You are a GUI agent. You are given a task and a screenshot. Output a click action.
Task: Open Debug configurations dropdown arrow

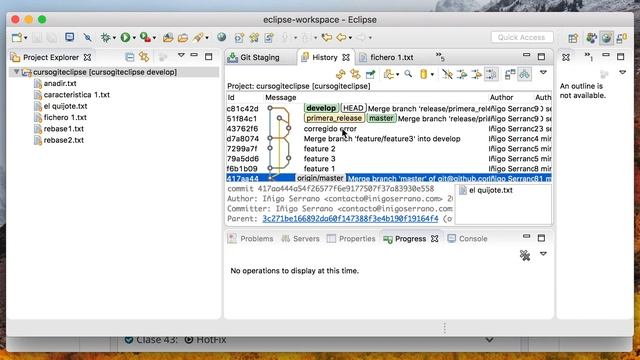(x=114, y=38)
